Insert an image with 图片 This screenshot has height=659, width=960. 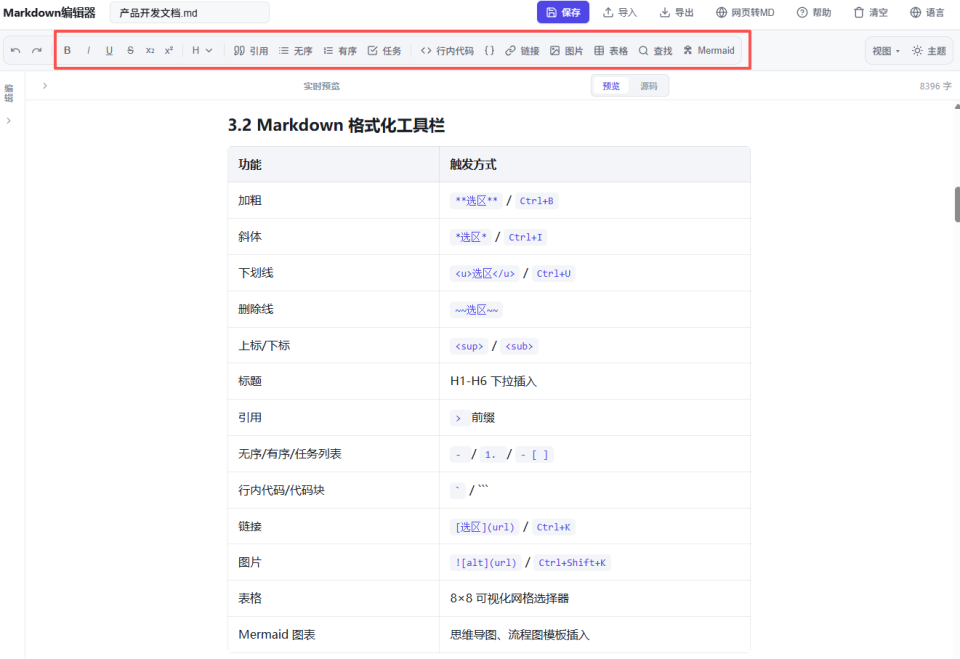pyautogui.click(x=566, y=51)
